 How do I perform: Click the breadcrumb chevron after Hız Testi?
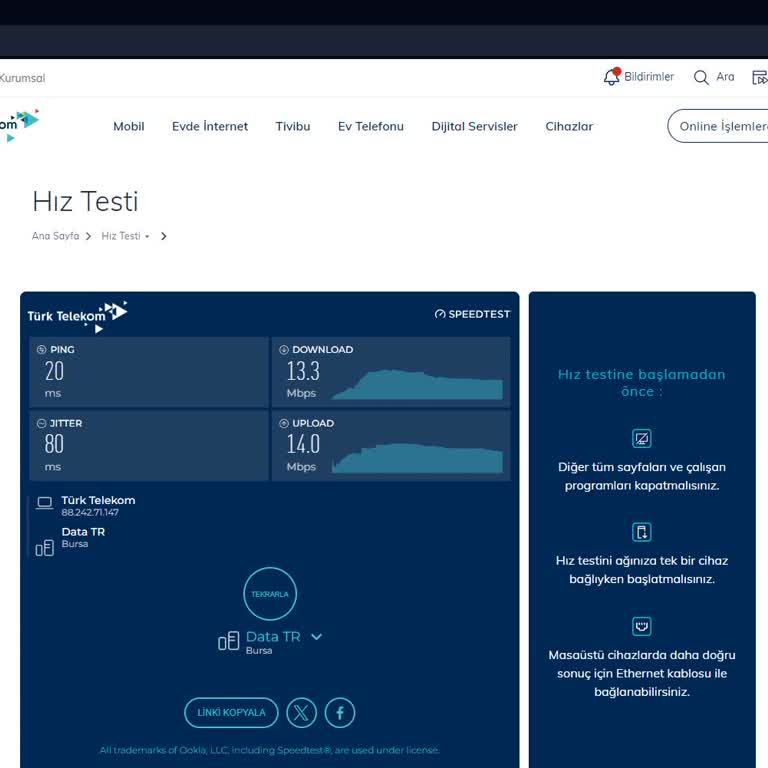coord(164,236)
